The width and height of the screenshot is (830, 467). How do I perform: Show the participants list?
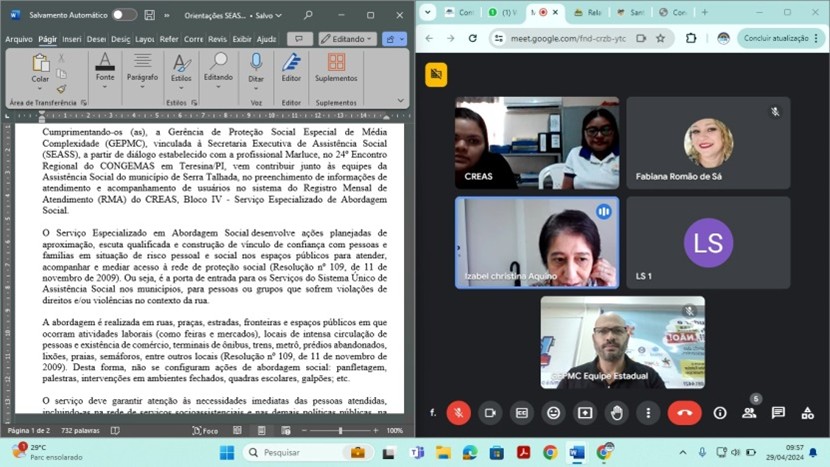[749, 412]
